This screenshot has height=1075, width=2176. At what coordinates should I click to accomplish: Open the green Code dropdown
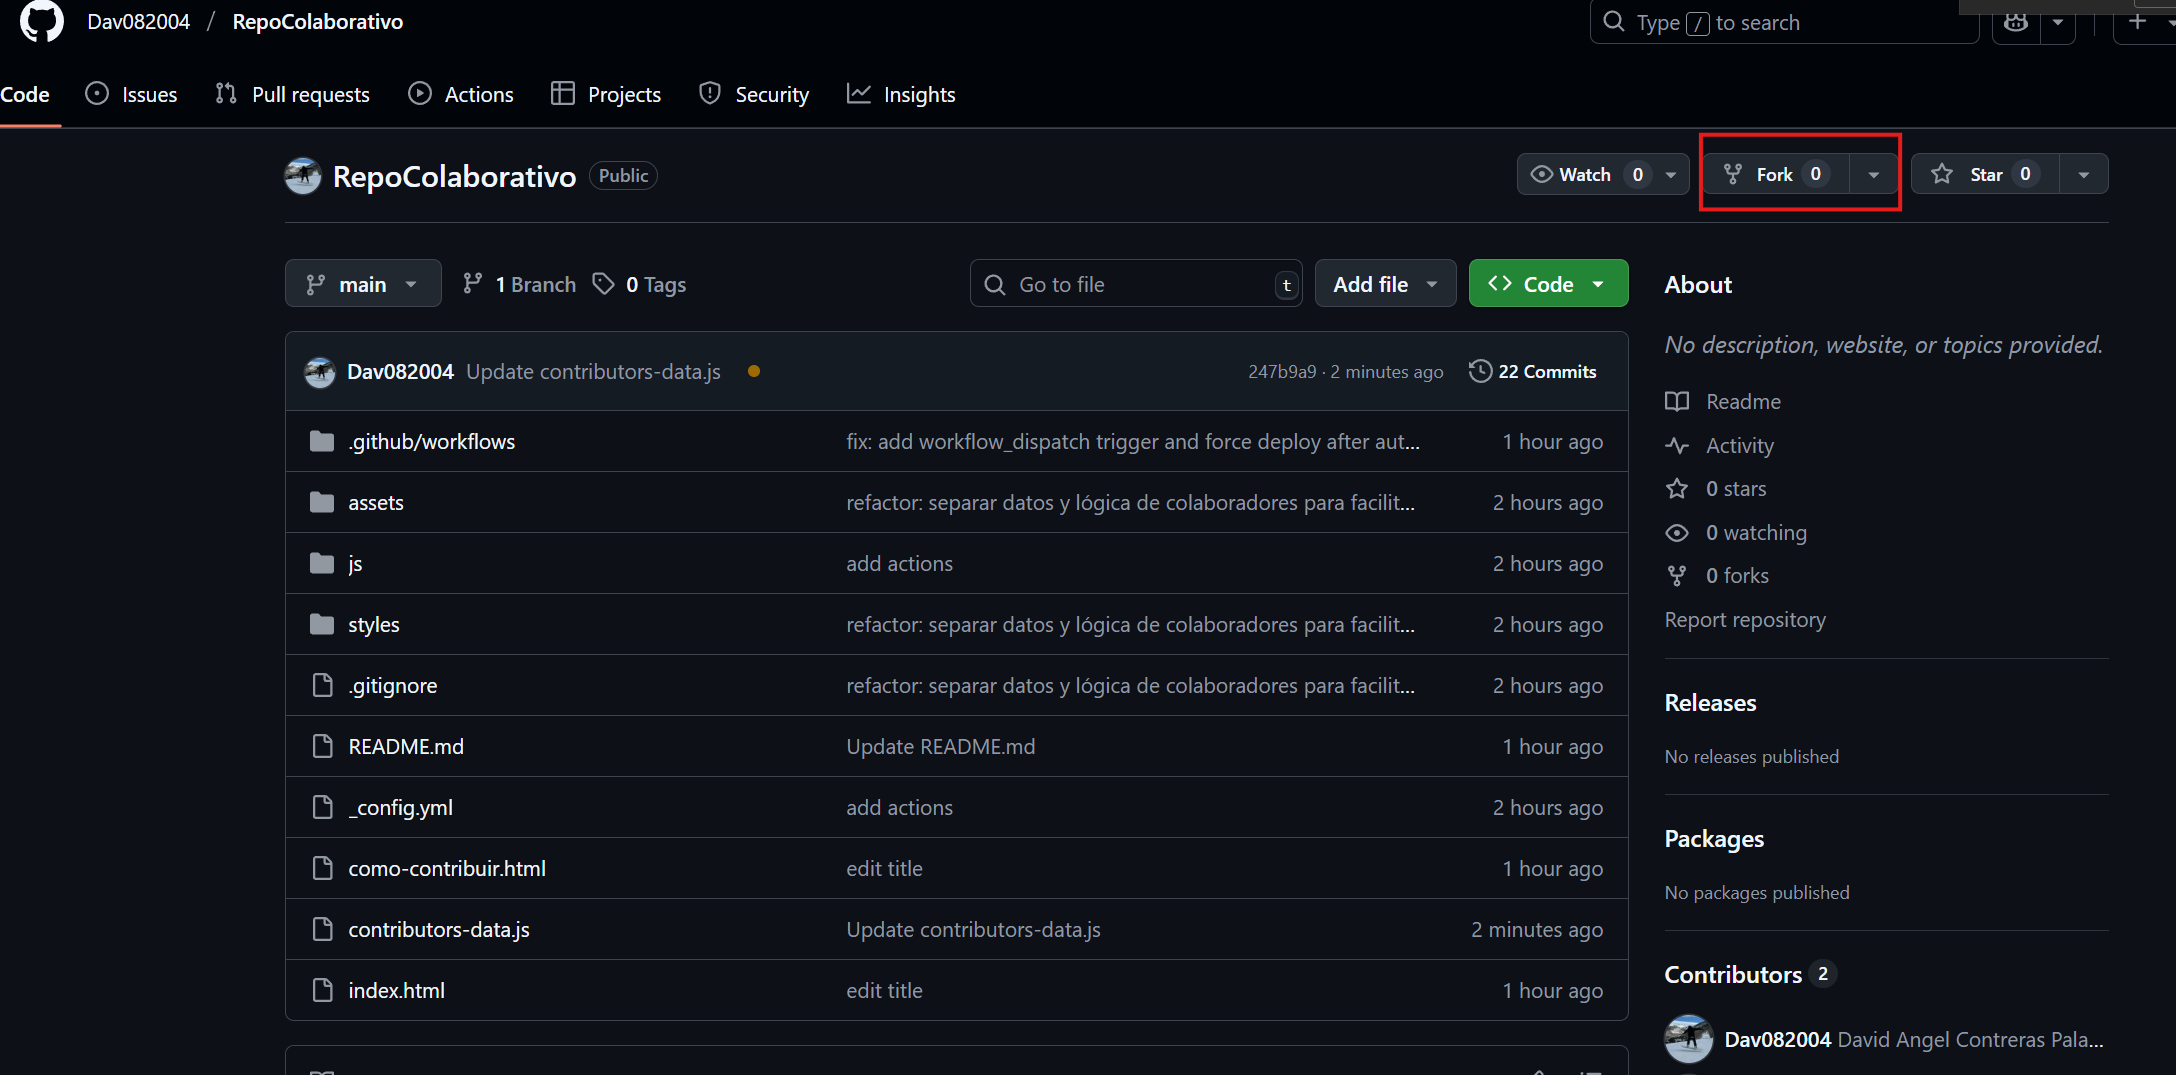click(x=1548, y=284)
